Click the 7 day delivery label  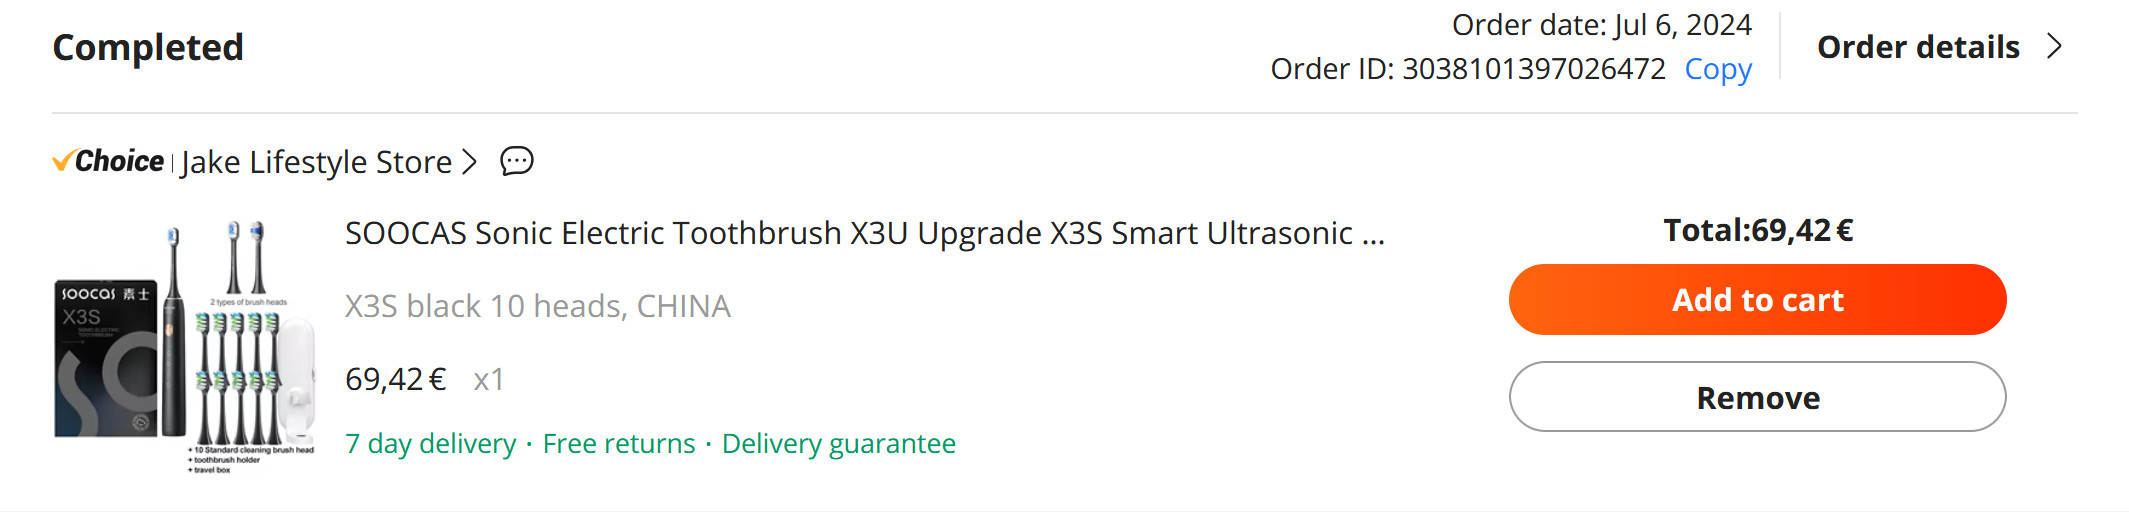[x=430, y=443]
